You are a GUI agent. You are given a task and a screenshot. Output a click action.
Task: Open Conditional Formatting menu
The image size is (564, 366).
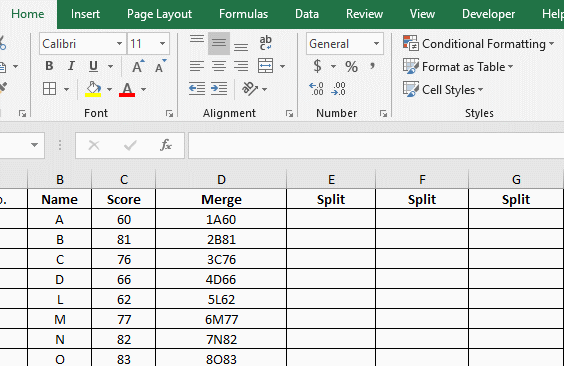click(x=478, y=44)
